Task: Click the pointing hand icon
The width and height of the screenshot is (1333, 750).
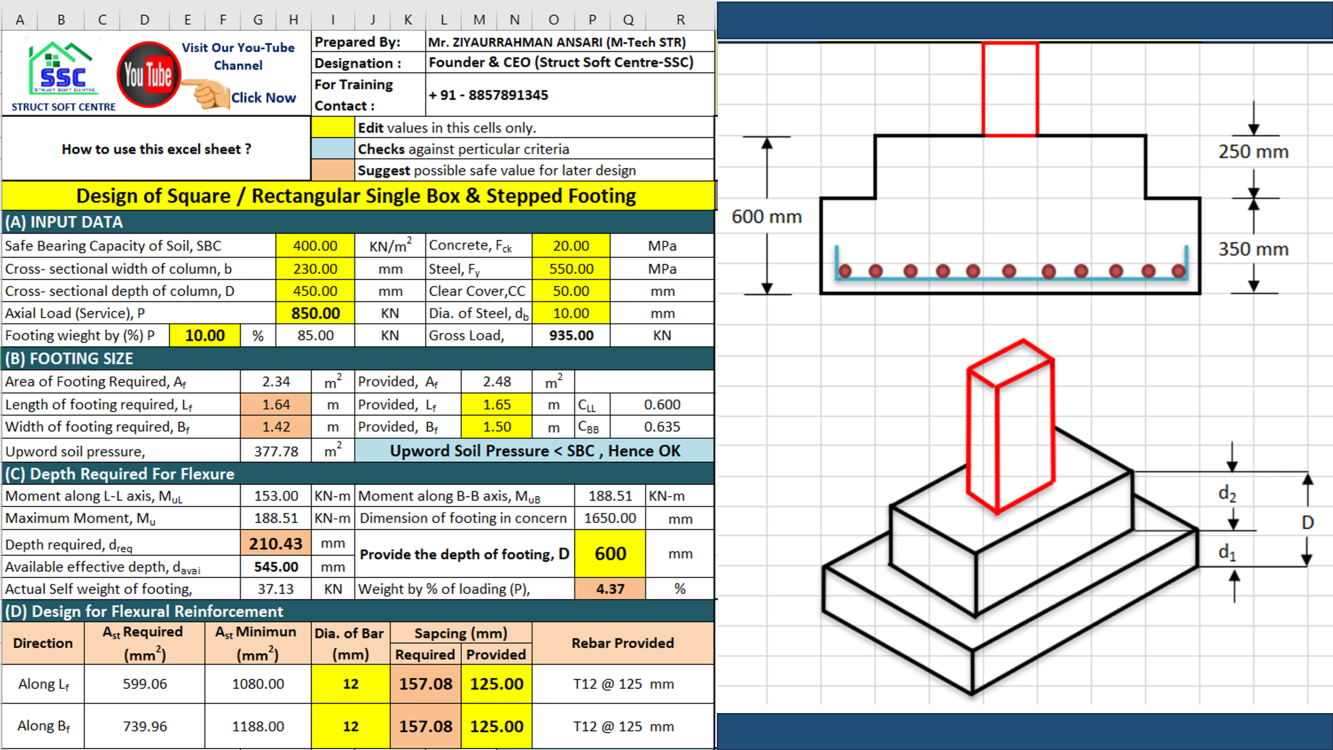Action: point(210,95)
